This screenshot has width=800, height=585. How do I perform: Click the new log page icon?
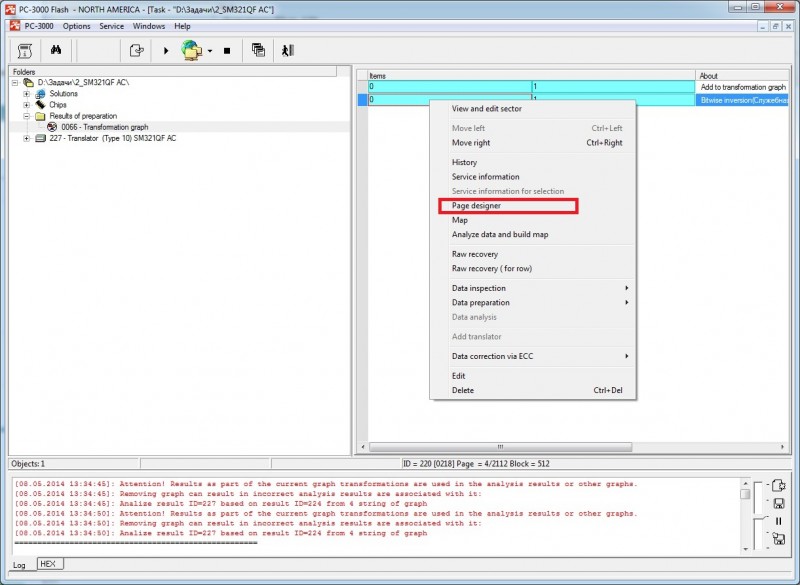[777, 487]
